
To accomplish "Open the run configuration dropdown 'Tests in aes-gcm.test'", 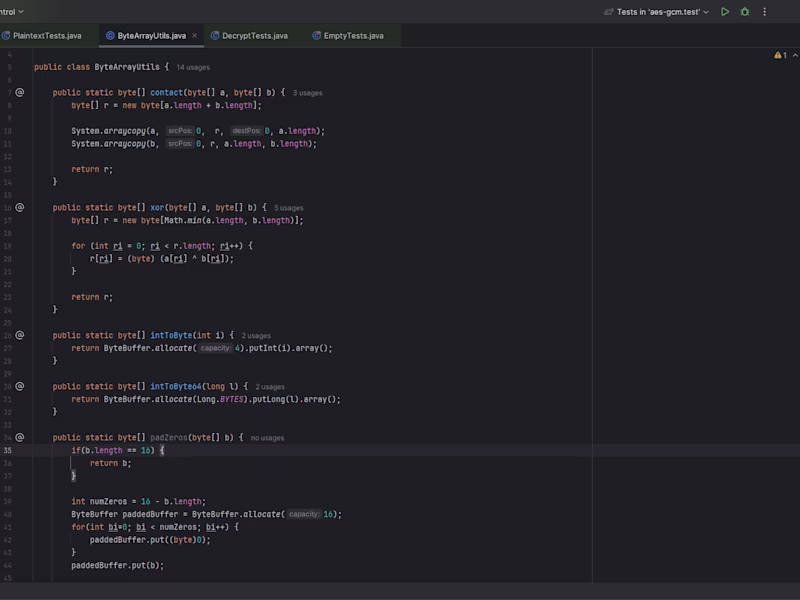I will (x=656, y=12).
